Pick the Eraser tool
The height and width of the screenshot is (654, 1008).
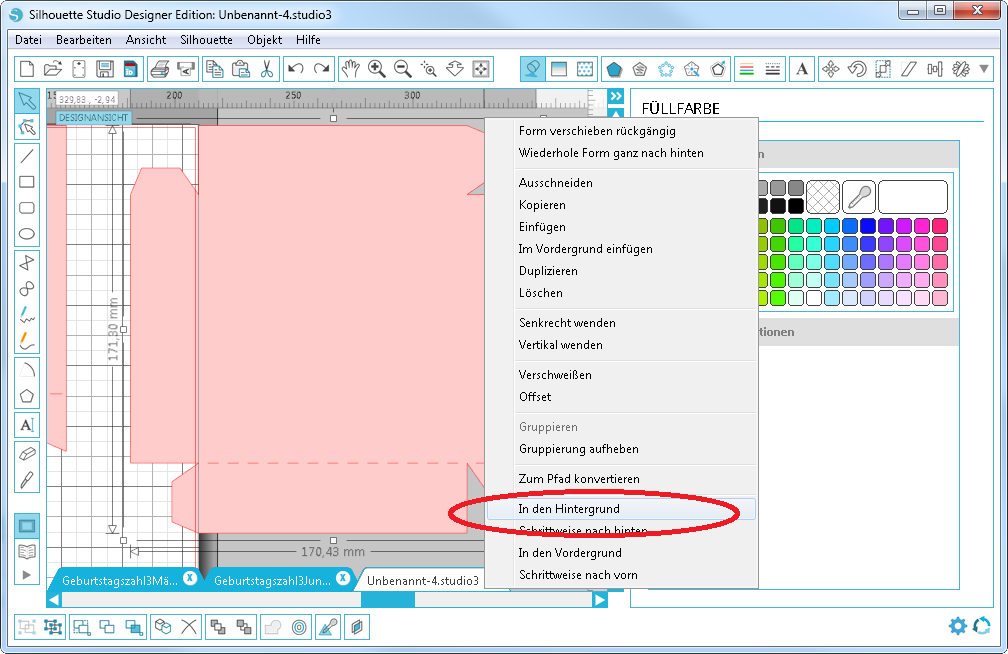tap(27, 453)
